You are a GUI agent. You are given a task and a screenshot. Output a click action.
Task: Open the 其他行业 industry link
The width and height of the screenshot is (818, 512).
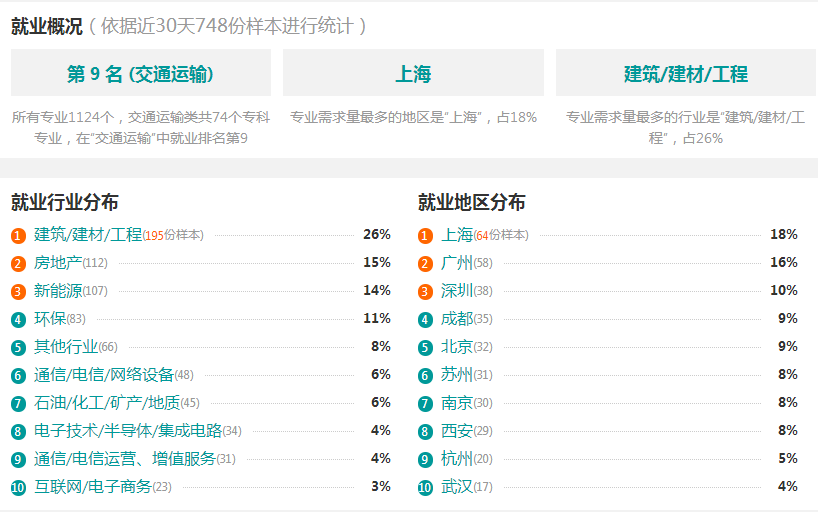(66, 347)
